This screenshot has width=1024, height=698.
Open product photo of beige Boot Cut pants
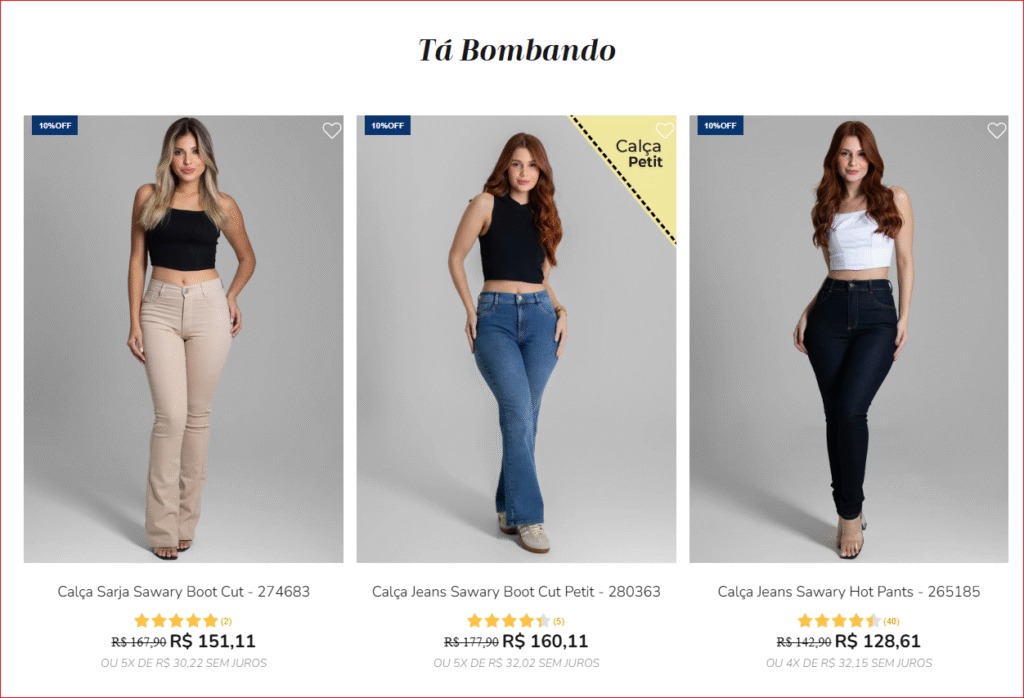(x=184, y=339)
